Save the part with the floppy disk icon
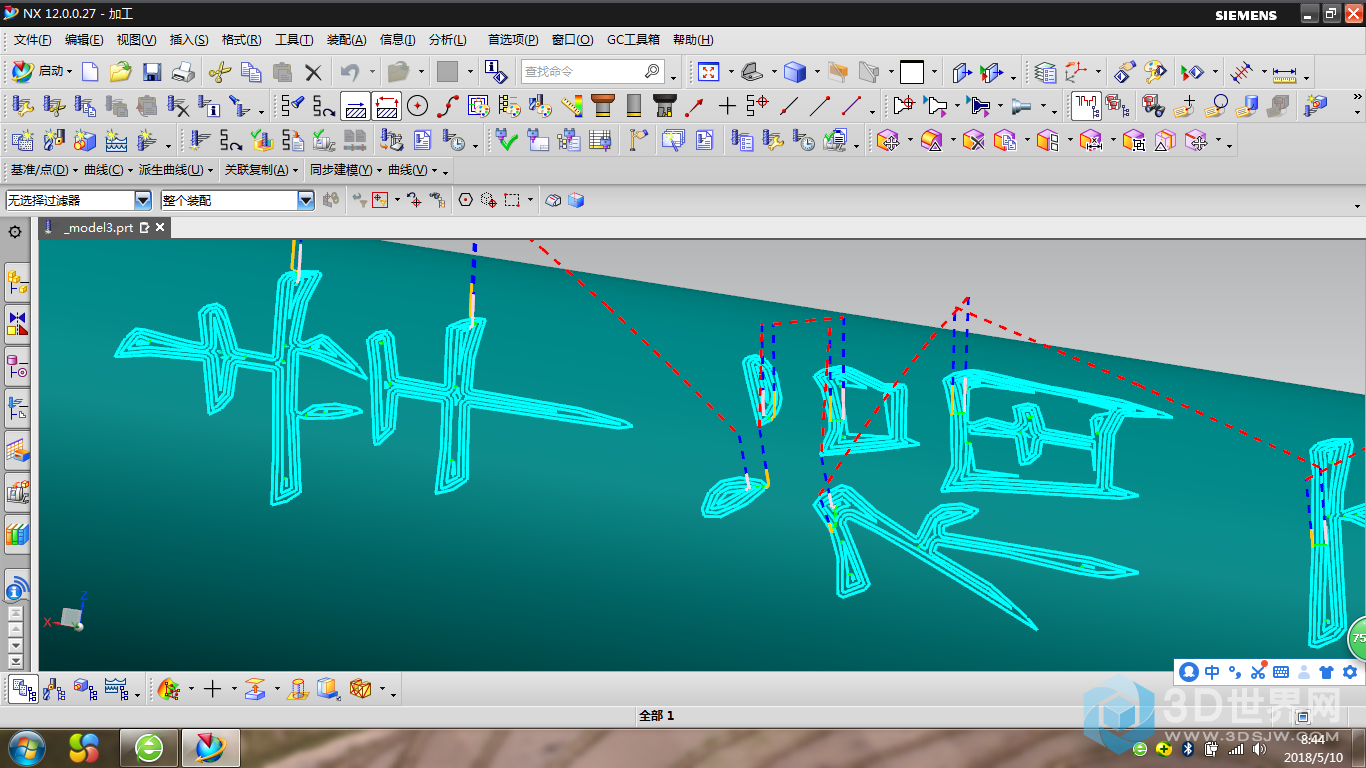Screen dimensions: 1366x768 (152, 72)
